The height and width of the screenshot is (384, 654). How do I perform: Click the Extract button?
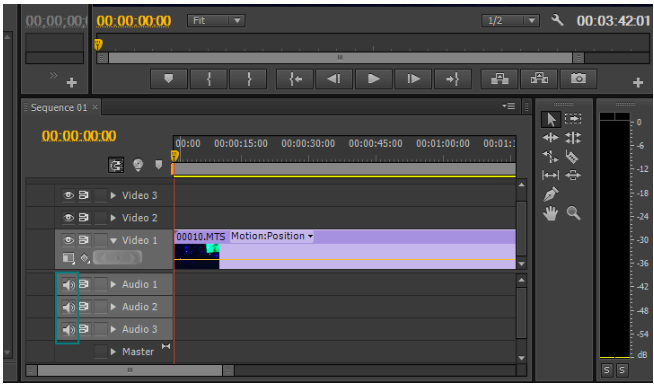click(x=539, y=79)
